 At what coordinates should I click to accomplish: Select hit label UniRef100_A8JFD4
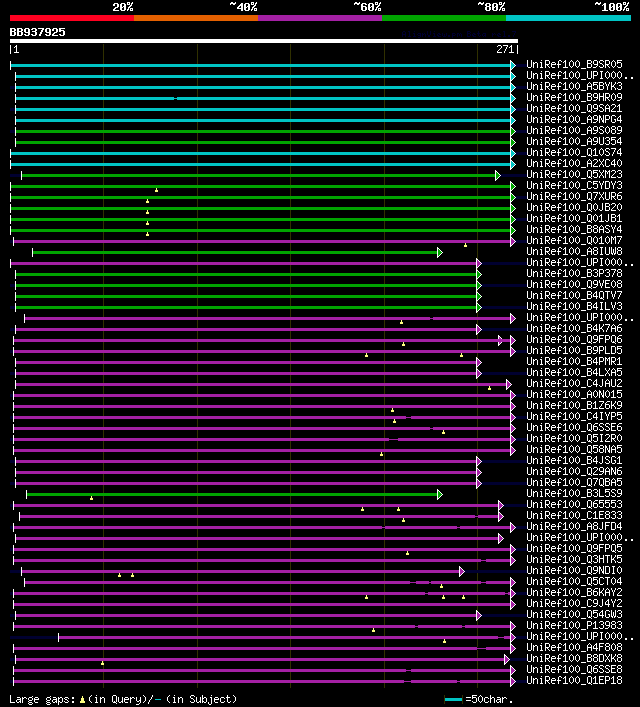[574, 526]
